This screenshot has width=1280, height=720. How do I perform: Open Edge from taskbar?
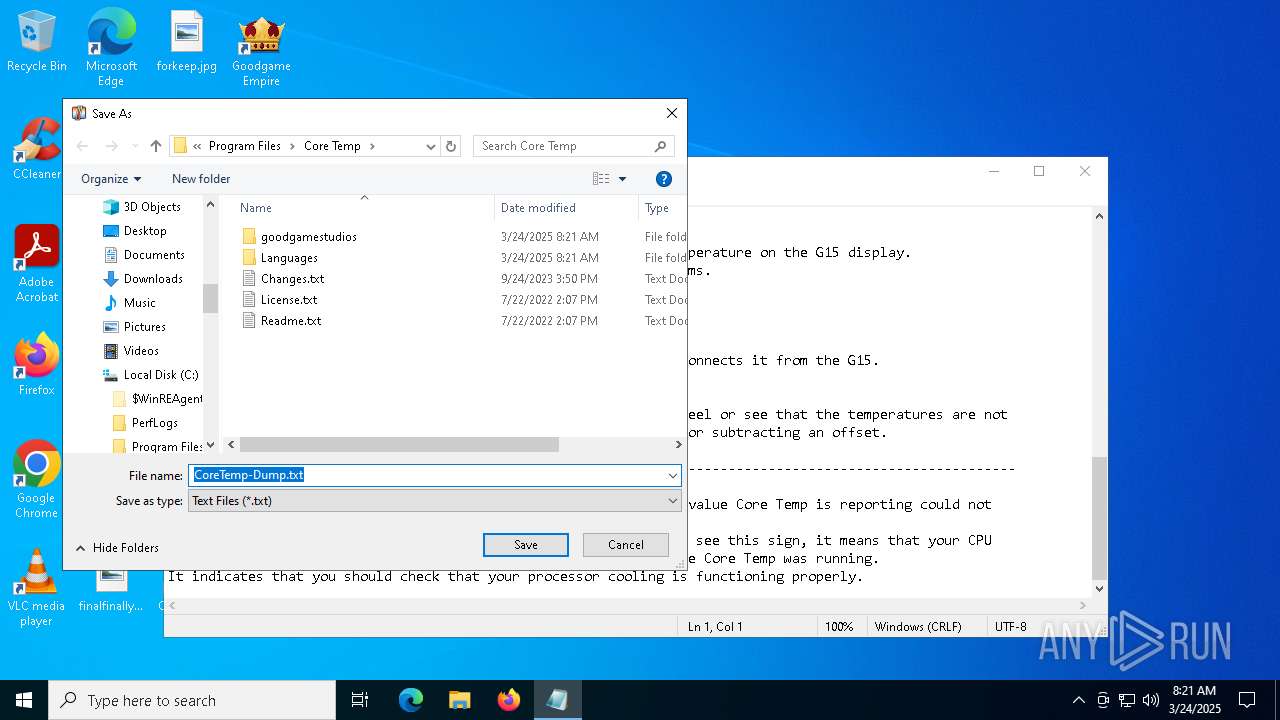pyautogui.click(x=411, y=700)
